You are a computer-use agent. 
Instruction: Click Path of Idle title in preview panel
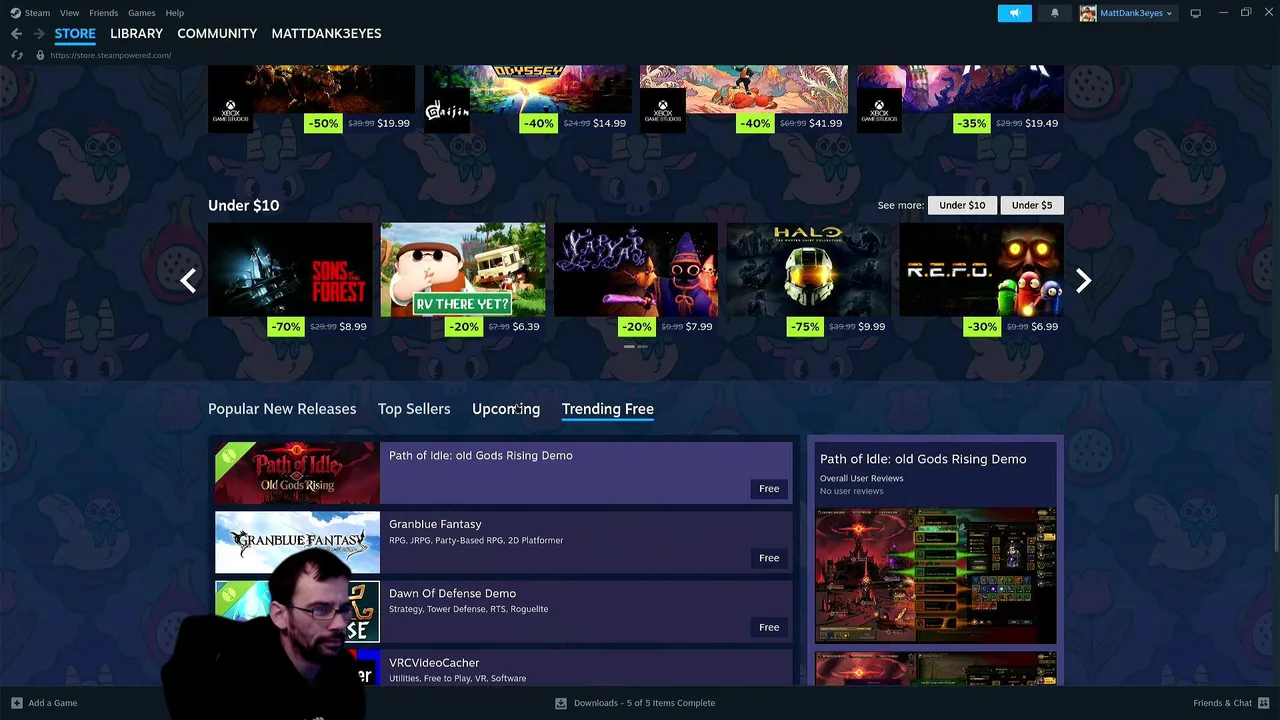923,459
